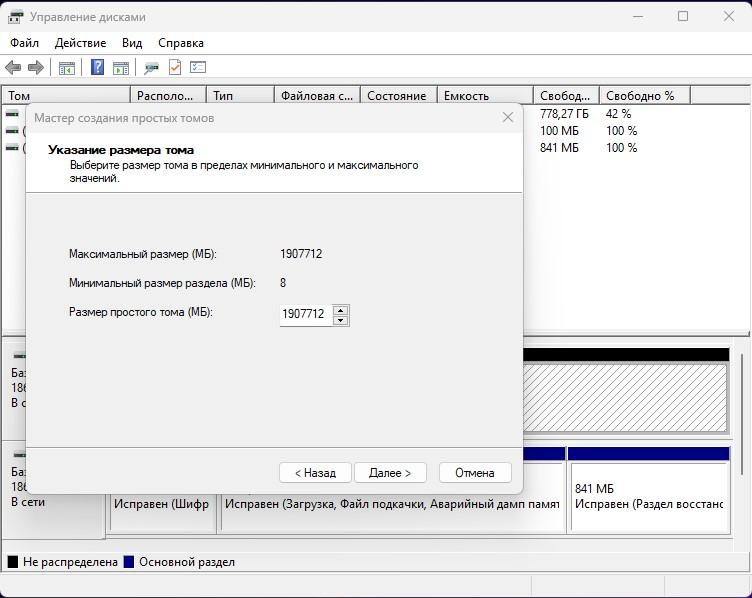
Task: Click the simple volume size input field
Action: pos(304,314)
